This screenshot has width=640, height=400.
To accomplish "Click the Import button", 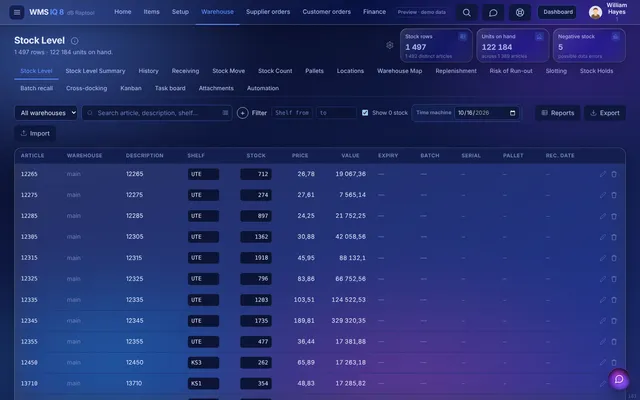I will pos(35,133).
